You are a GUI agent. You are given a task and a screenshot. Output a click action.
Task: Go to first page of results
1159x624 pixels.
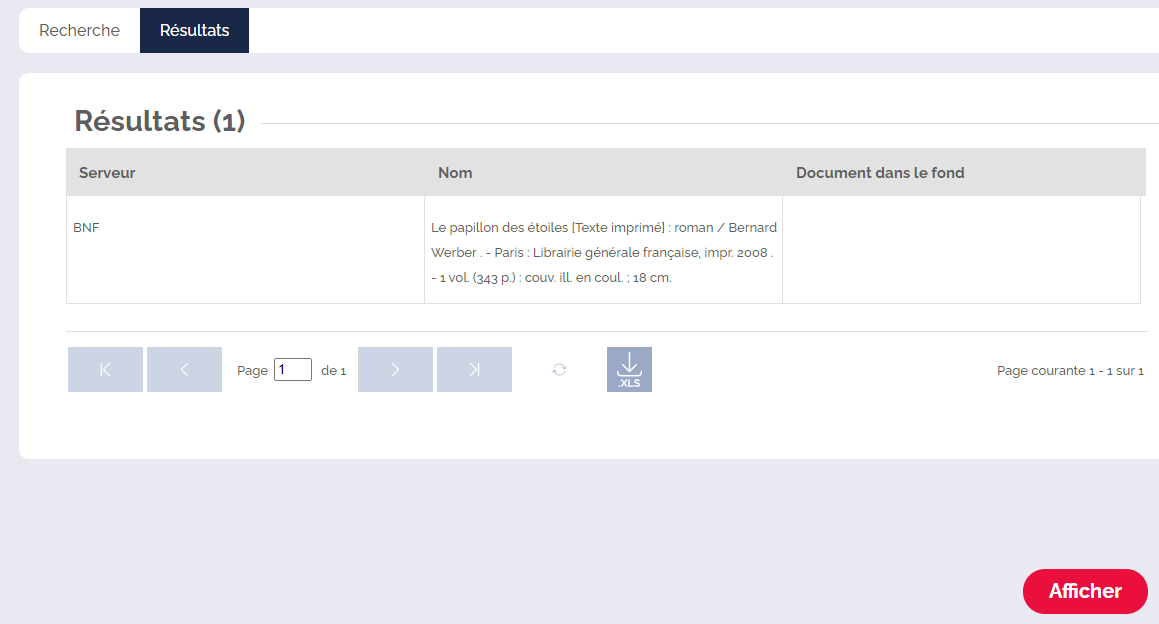(x=105, y=370)
